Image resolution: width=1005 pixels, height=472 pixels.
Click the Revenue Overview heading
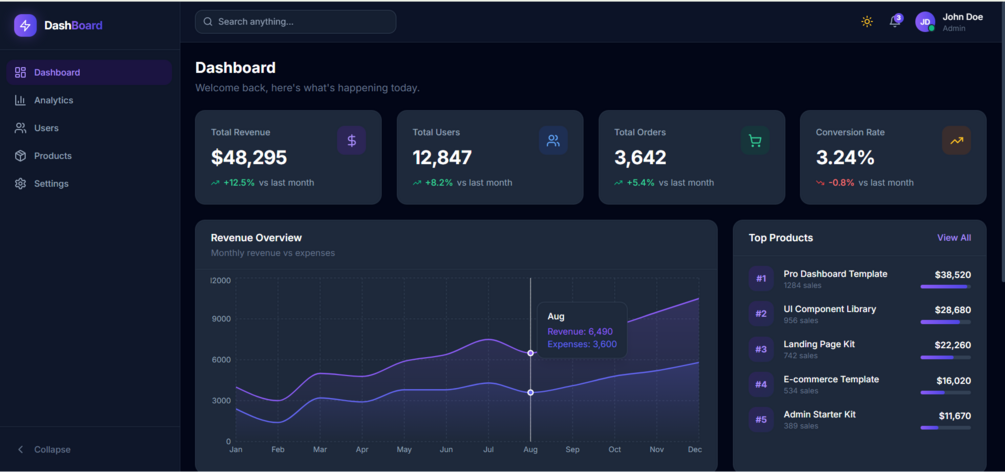tap(256, 238)
